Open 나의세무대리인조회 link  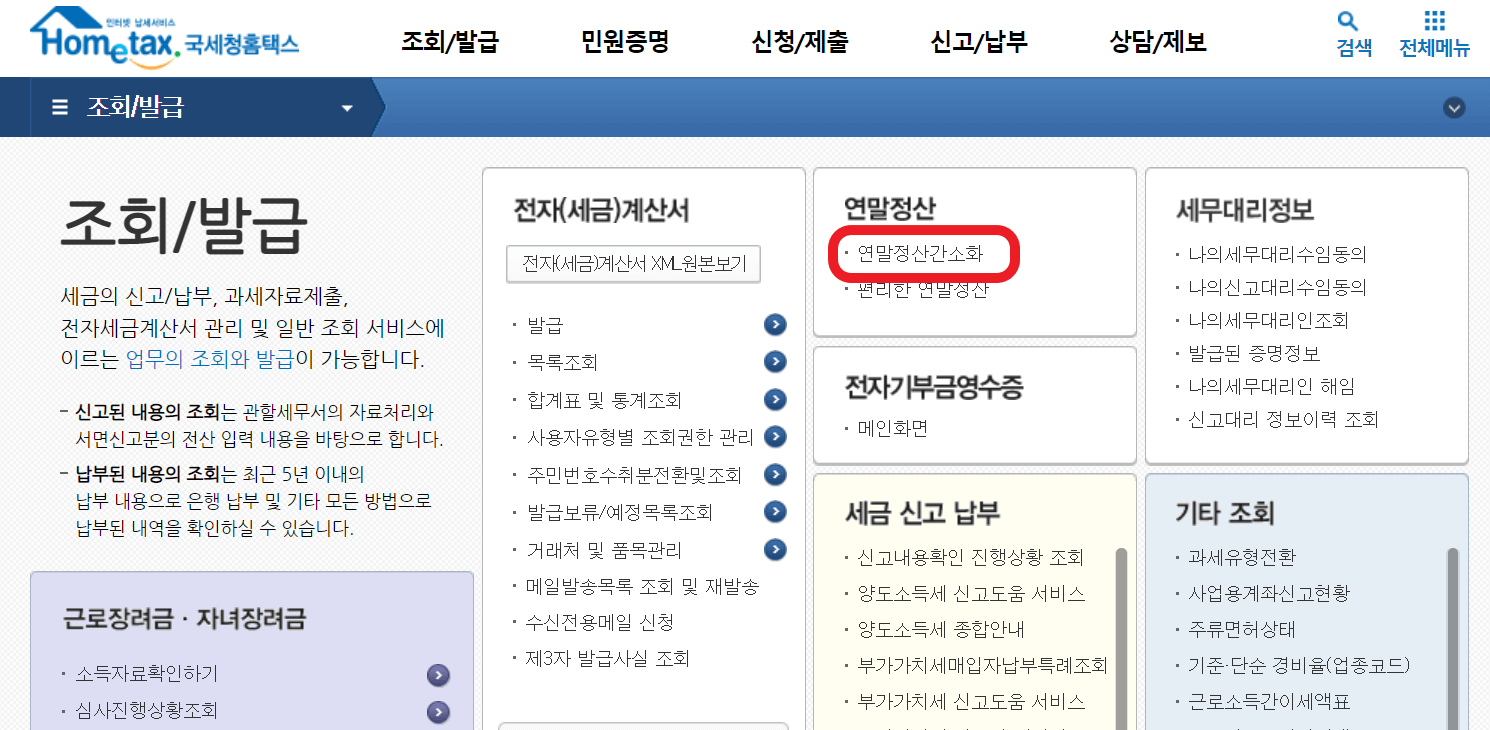coord(1268,320)
